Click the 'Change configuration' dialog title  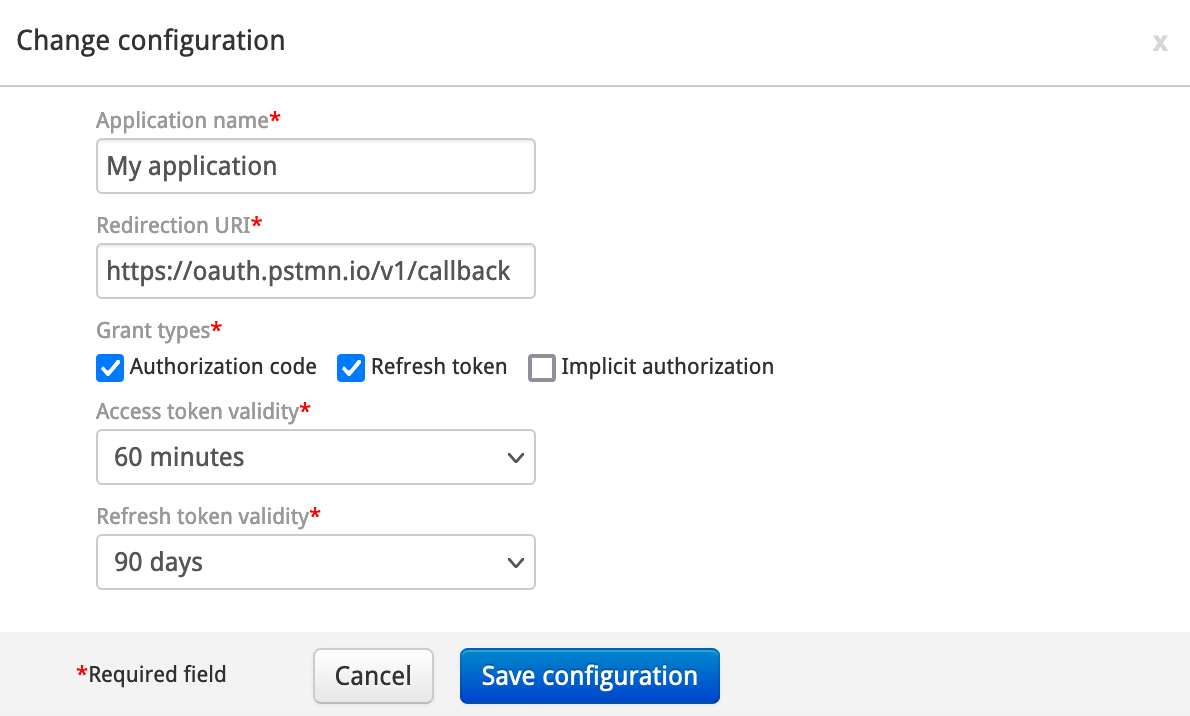[x=151, y=41]
